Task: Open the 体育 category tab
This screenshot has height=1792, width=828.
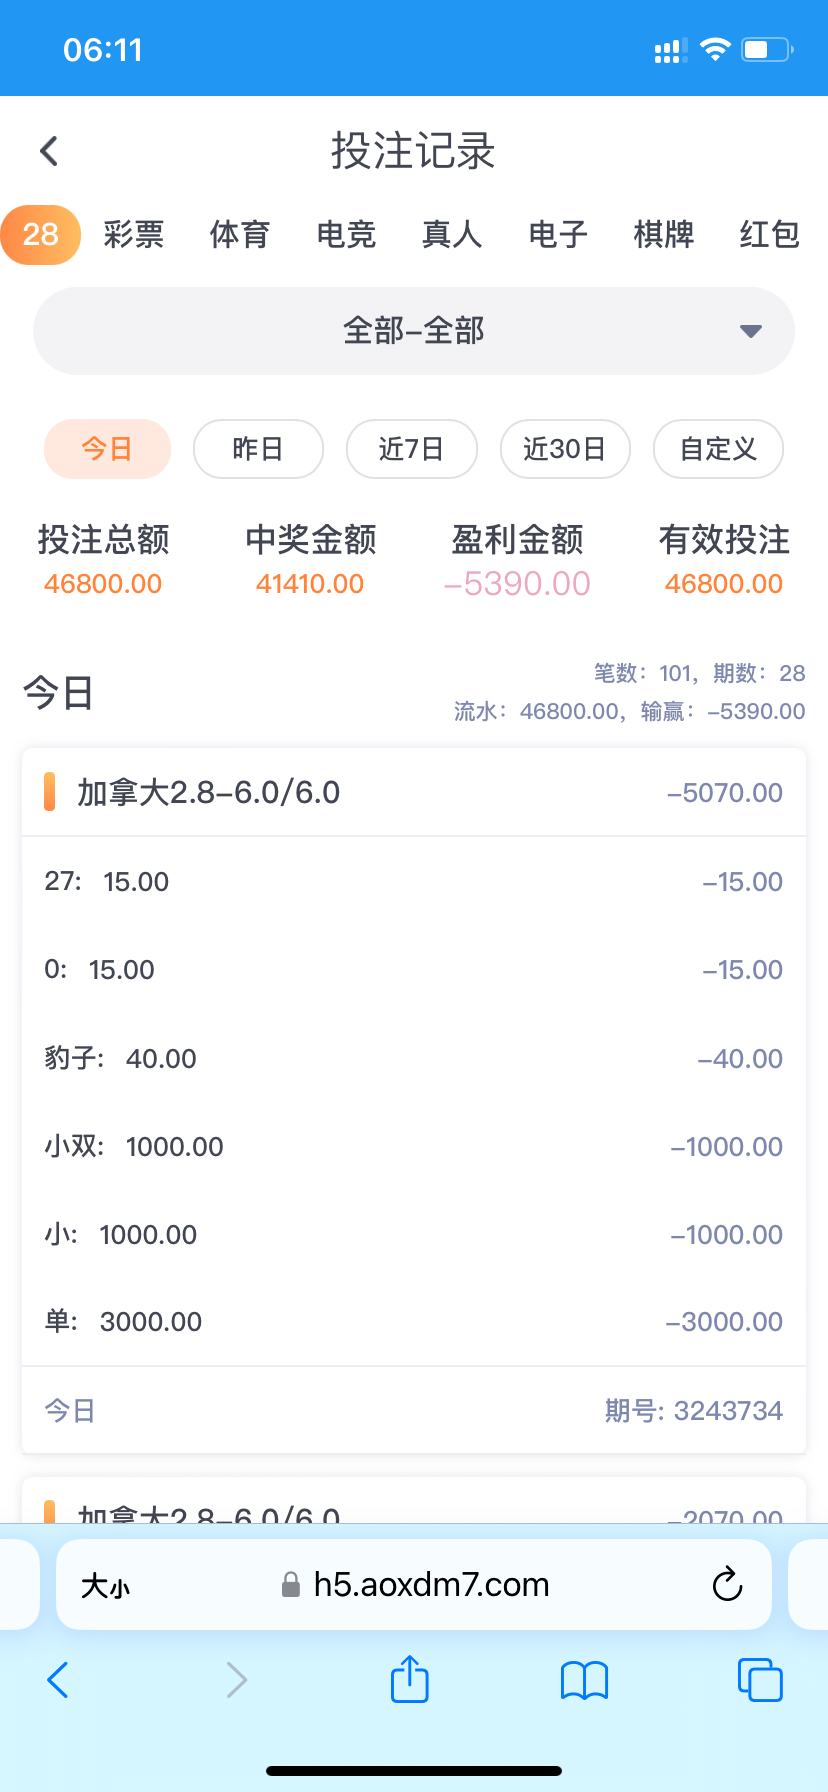Action: point(240,235)
